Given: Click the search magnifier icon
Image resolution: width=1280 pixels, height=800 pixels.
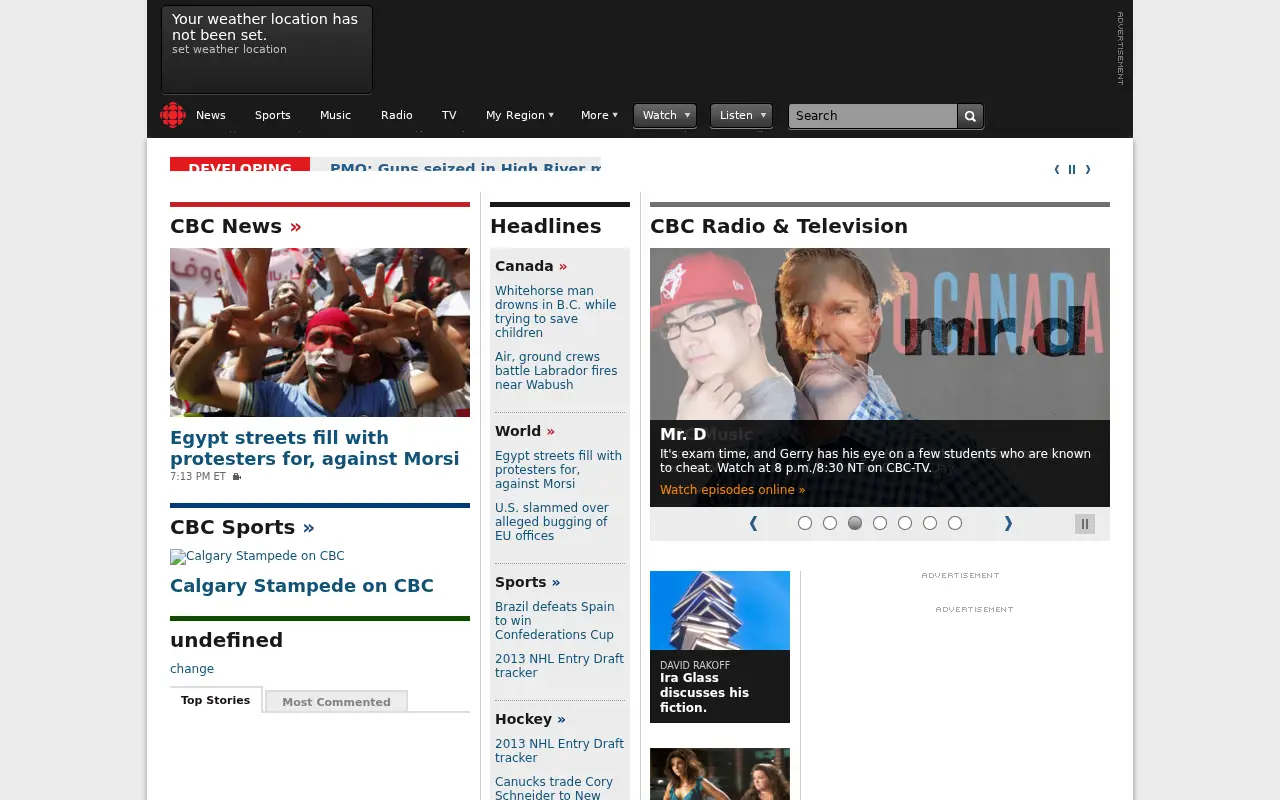Looking at the screenshot, I should [970, 116].
